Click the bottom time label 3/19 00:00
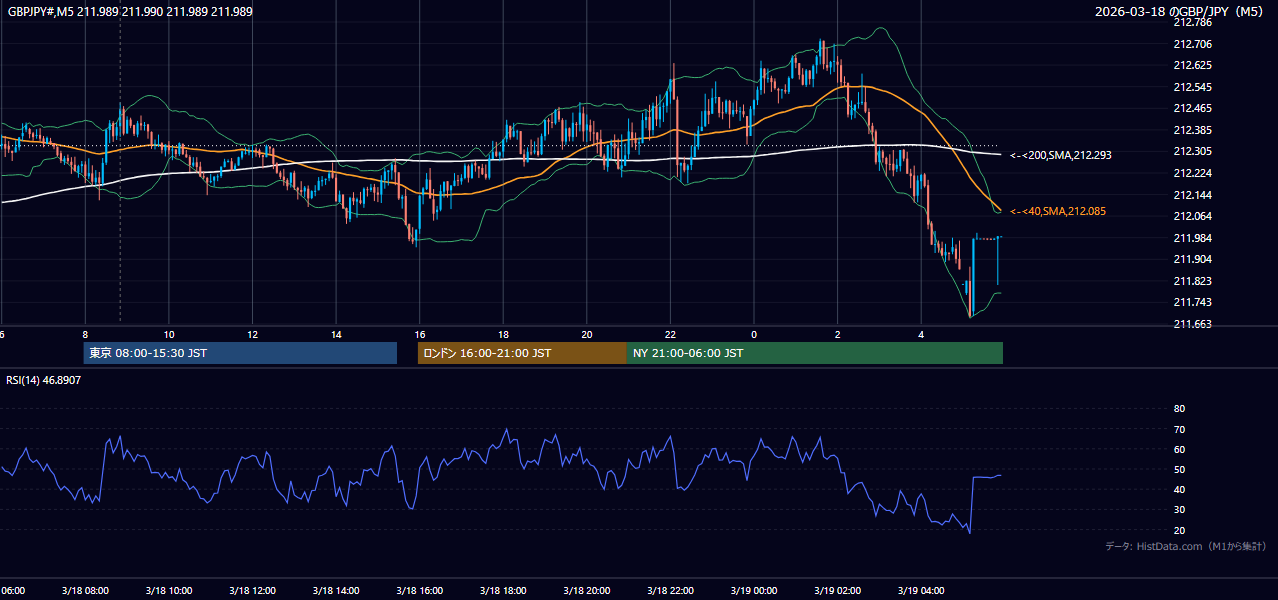1278x600 pixels. pos(754,591)
